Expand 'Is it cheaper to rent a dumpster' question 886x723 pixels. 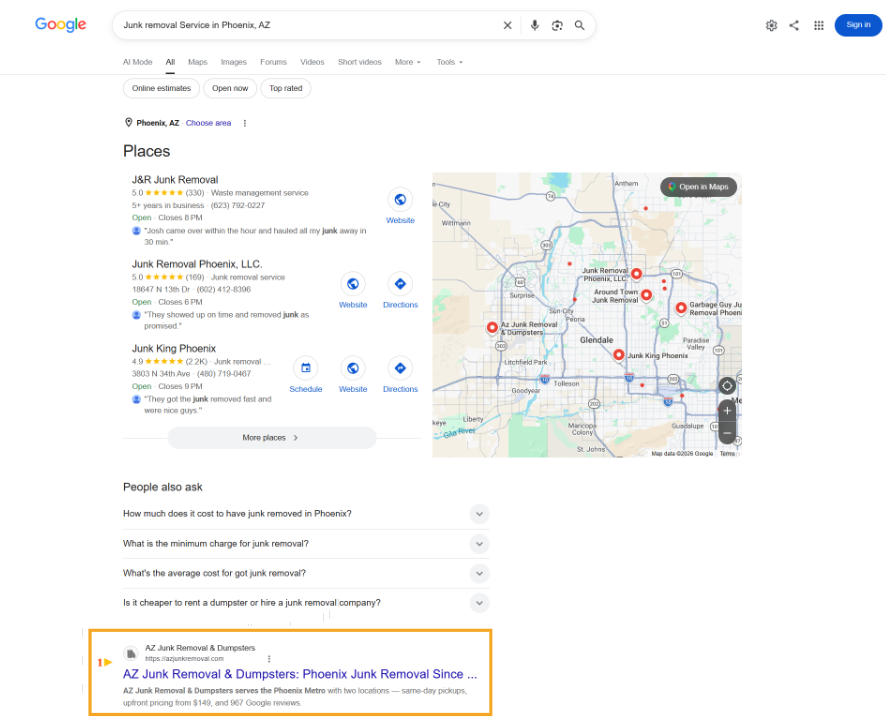[x=479, y=603]
